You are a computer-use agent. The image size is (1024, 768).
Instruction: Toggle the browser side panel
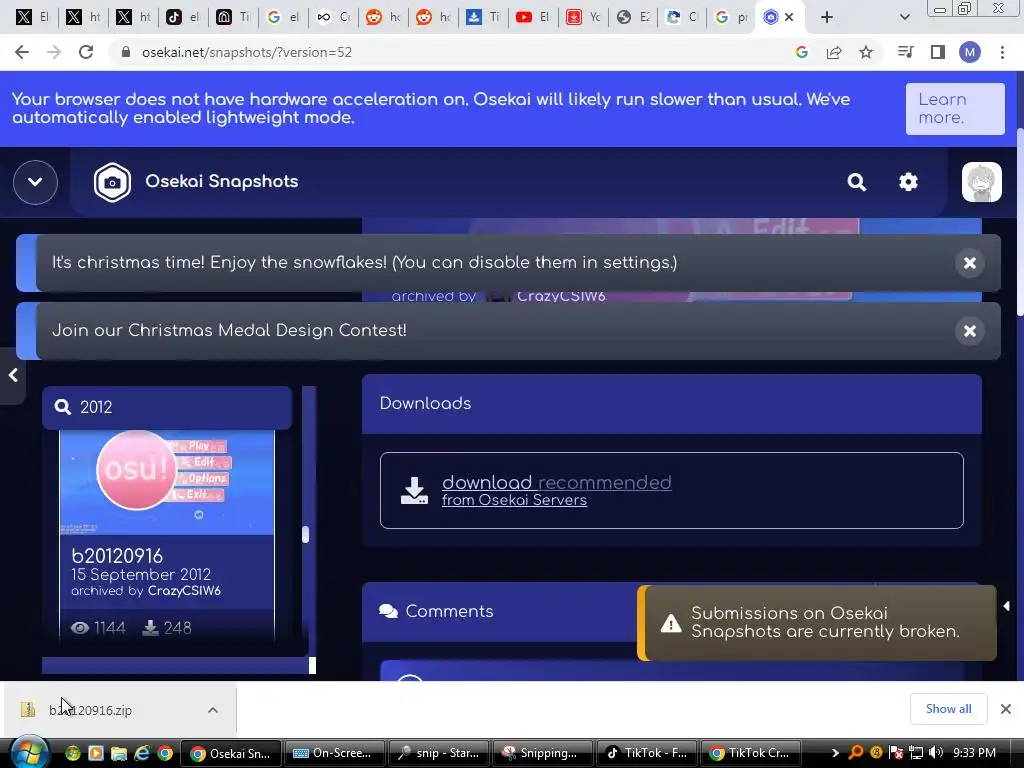[938, 52]
